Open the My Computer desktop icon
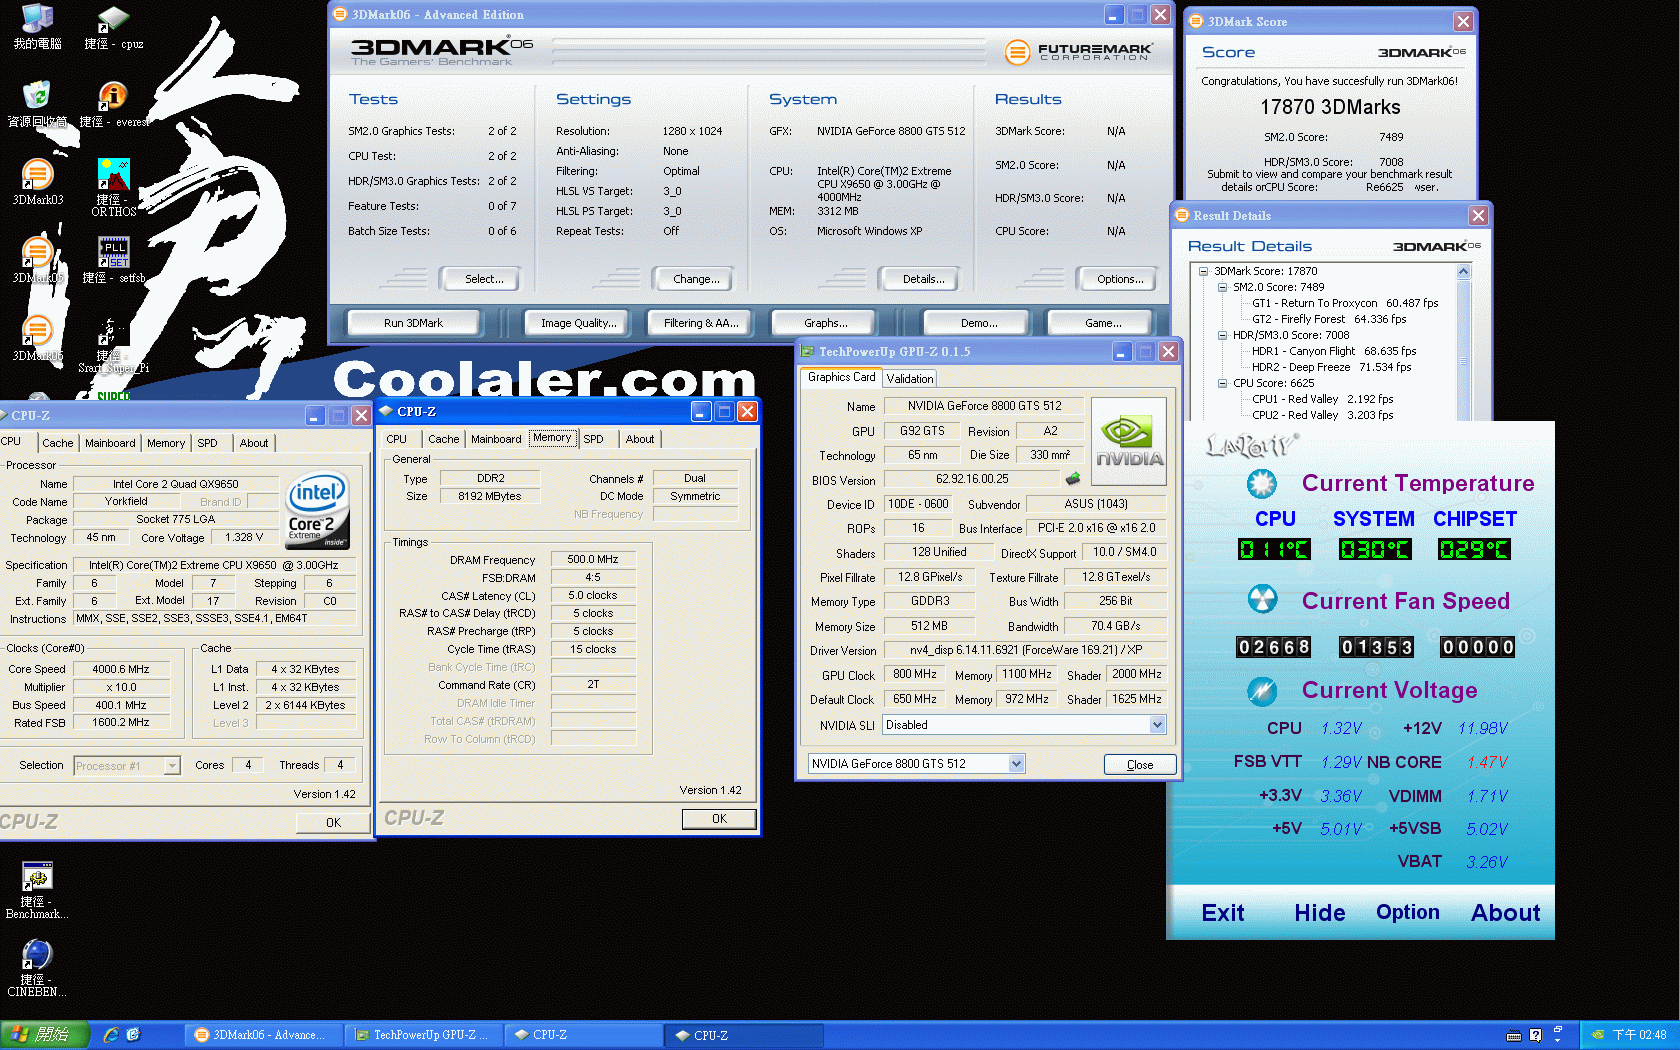The width and height of the screenshot is (1680, 1050). [37, 27]
